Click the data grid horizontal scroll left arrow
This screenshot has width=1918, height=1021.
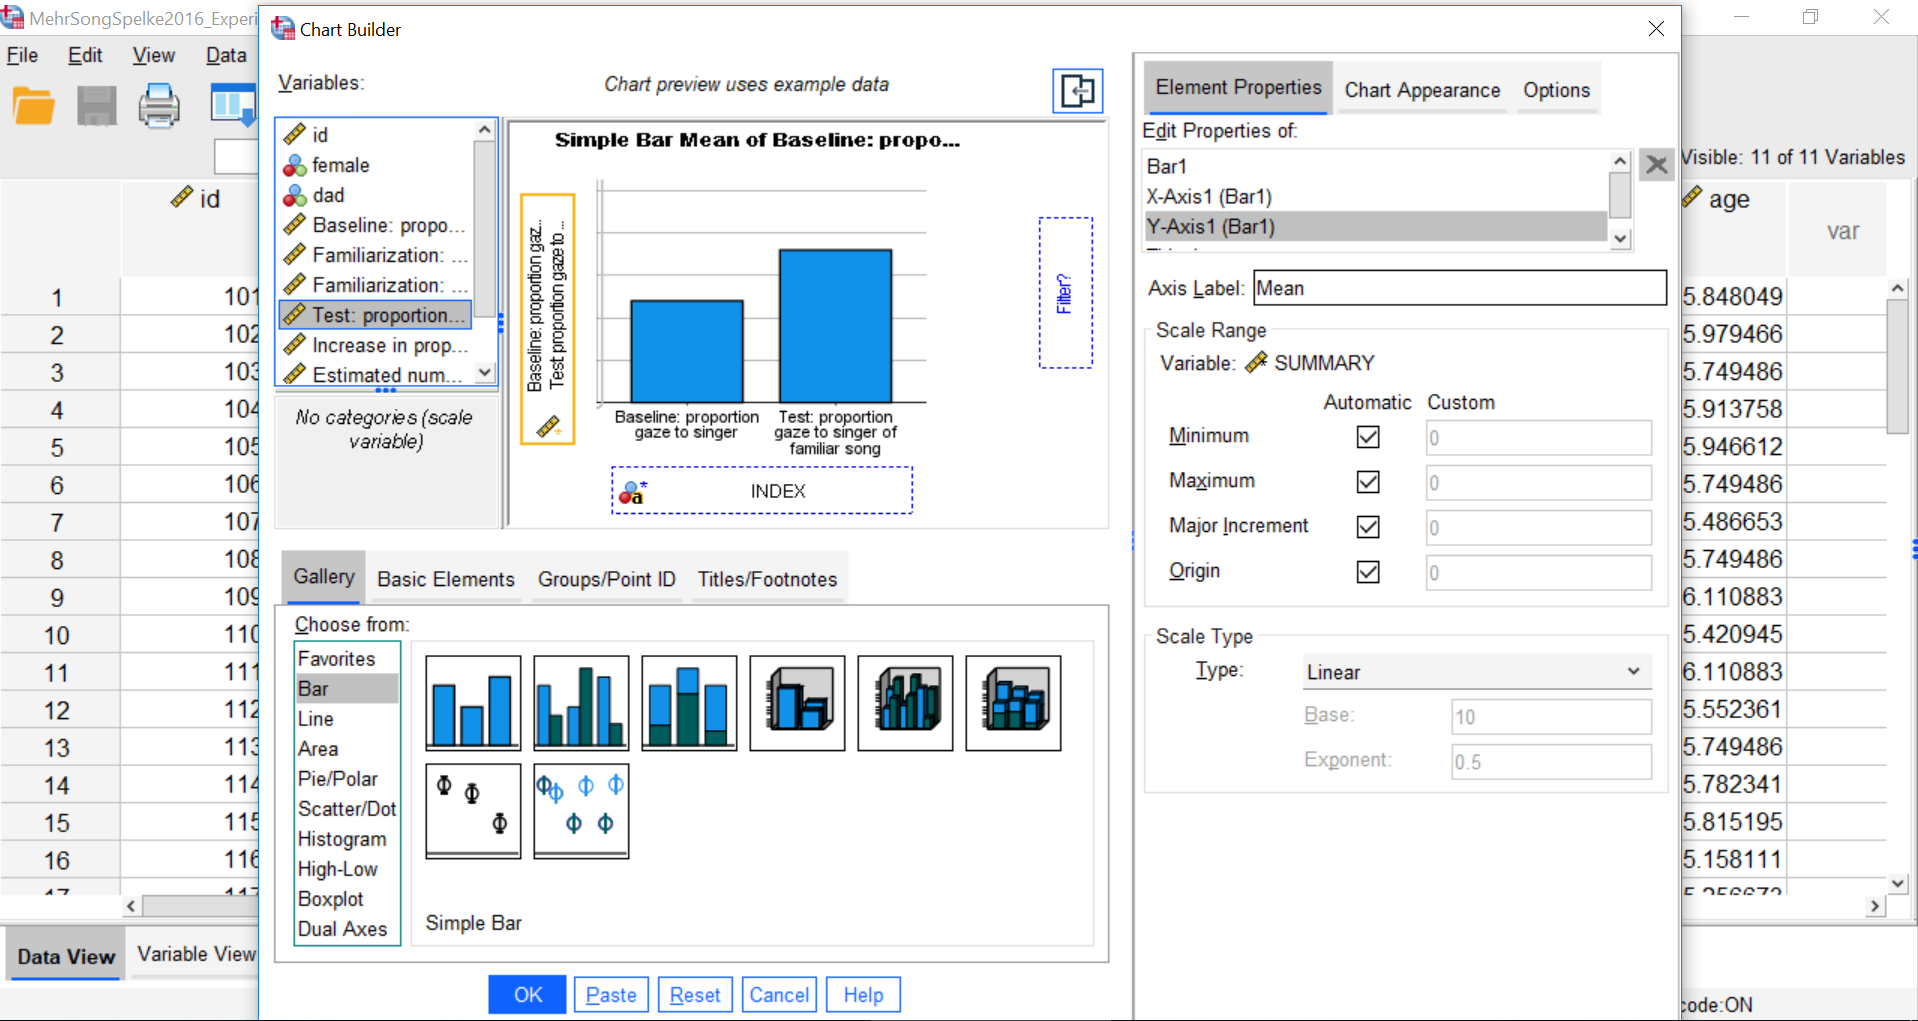point(131,906)
